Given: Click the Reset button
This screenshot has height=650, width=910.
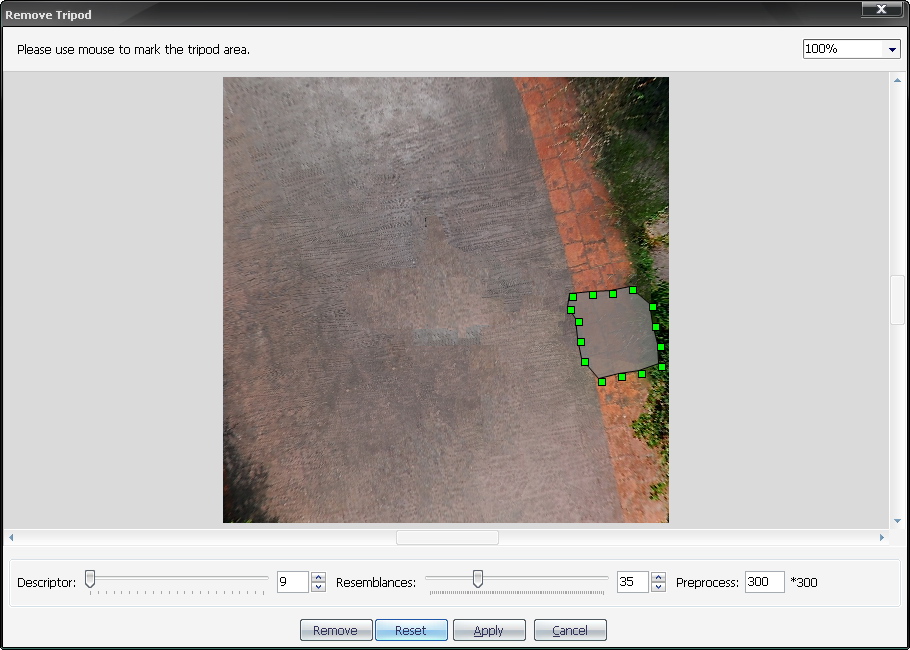Looking at the screenshot, I should tap(411, 630).
